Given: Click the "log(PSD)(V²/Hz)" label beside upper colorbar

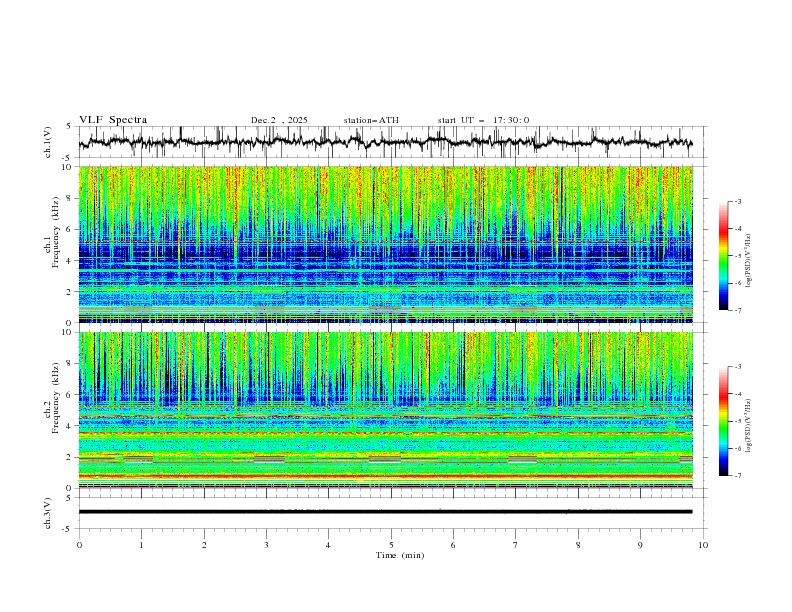Looking at the screenshot, I should [749, 261].
